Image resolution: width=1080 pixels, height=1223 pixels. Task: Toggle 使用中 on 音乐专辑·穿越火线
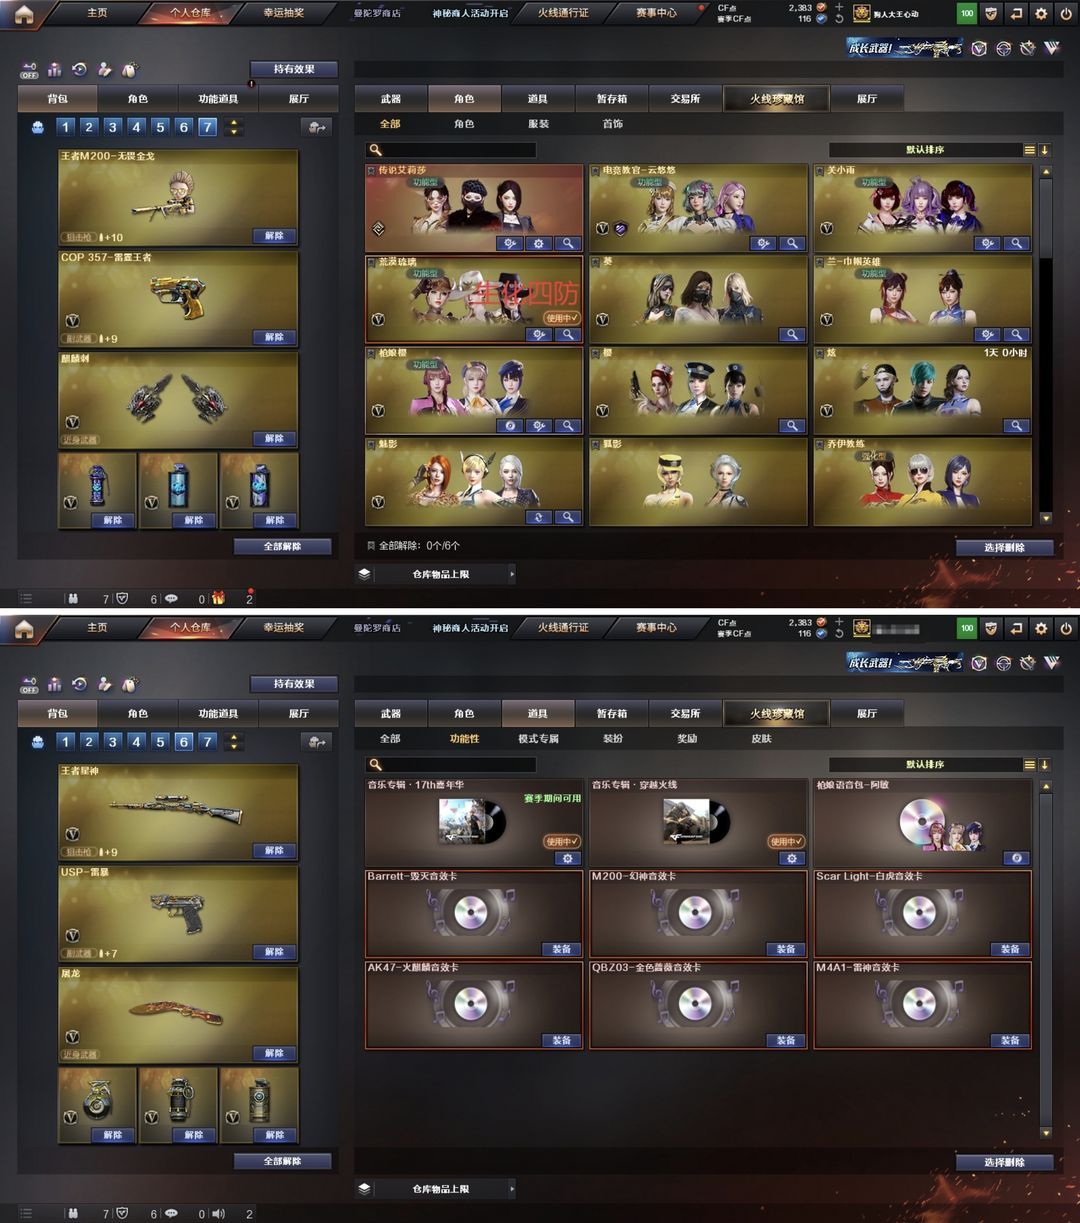pyautogui.click(x=786, y=842)
